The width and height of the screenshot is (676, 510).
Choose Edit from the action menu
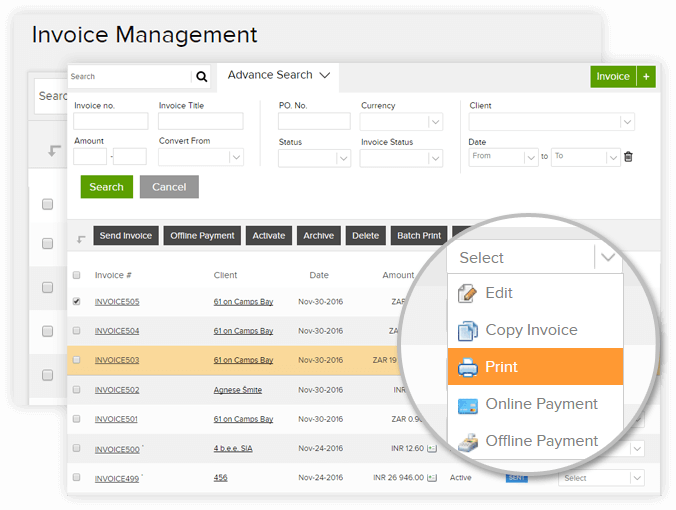click(x=535, y=293)
